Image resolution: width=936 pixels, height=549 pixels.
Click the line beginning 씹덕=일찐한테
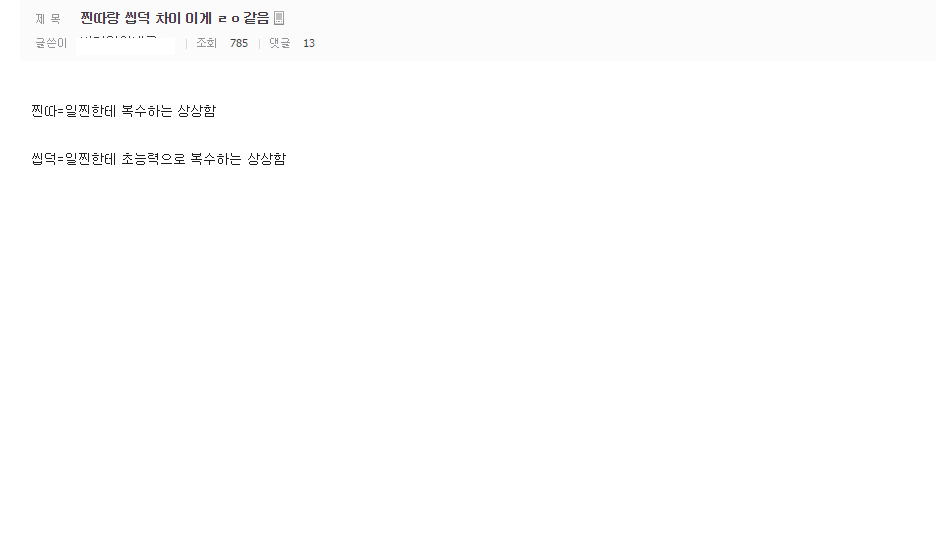(x=159, y=159)
